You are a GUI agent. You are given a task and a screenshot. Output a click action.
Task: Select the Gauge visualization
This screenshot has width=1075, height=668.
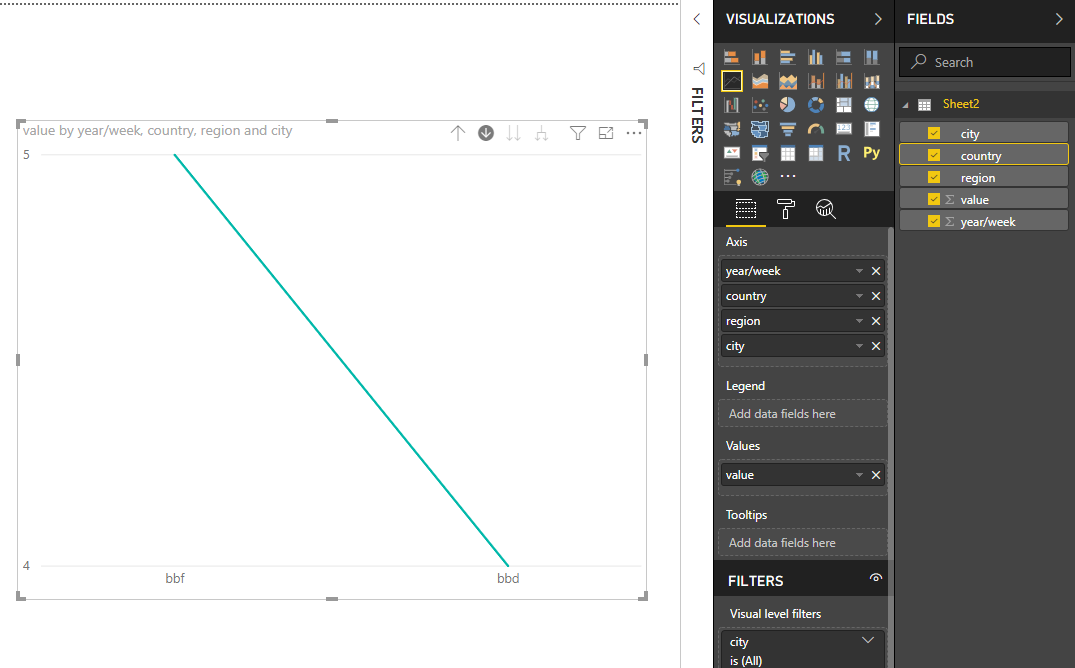click(816, 129)
